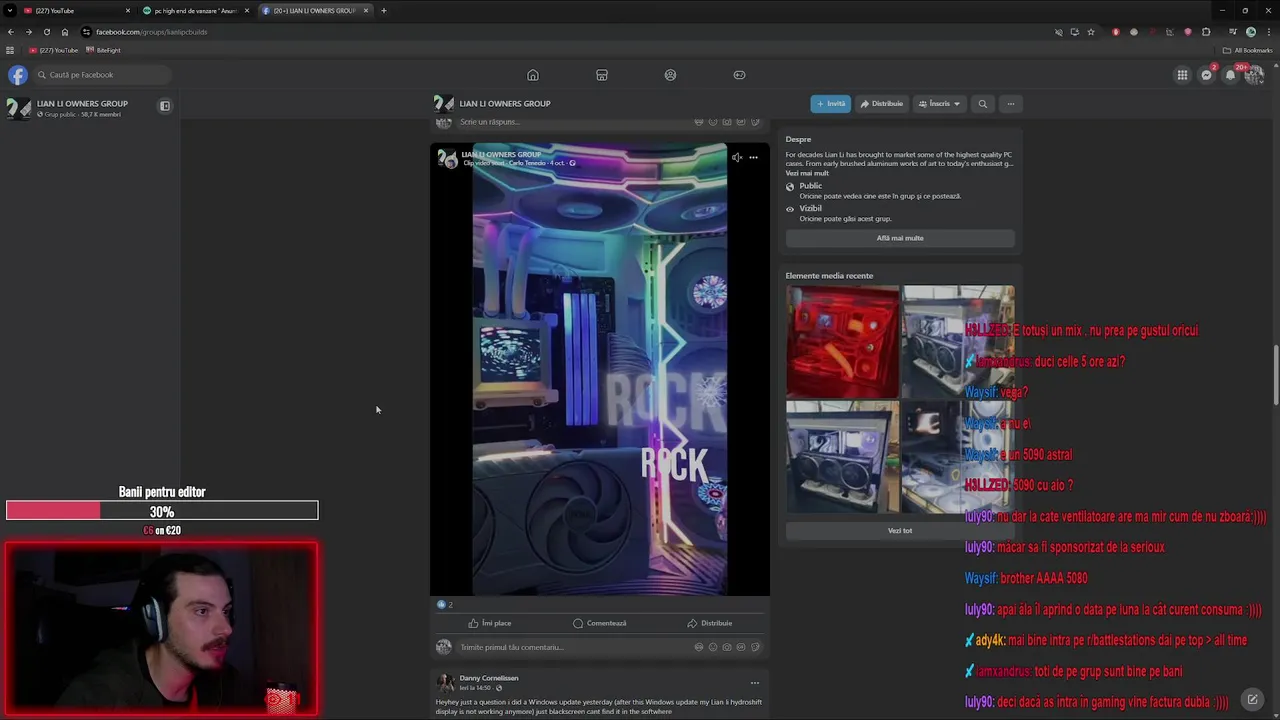Open the browser Extensions puzzle icon

point(1206,32)
